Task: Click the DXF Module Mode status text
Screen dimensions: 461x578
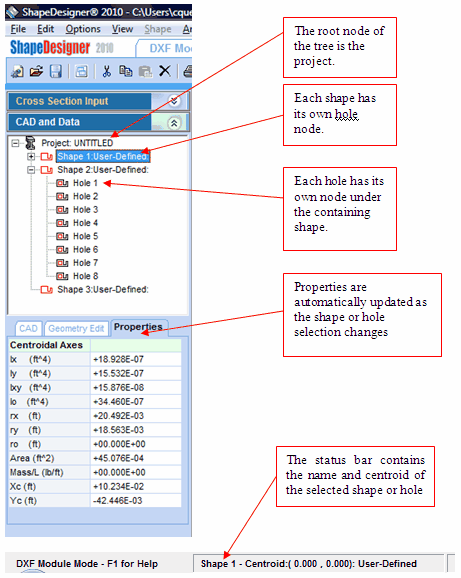Action: point(87,564)
